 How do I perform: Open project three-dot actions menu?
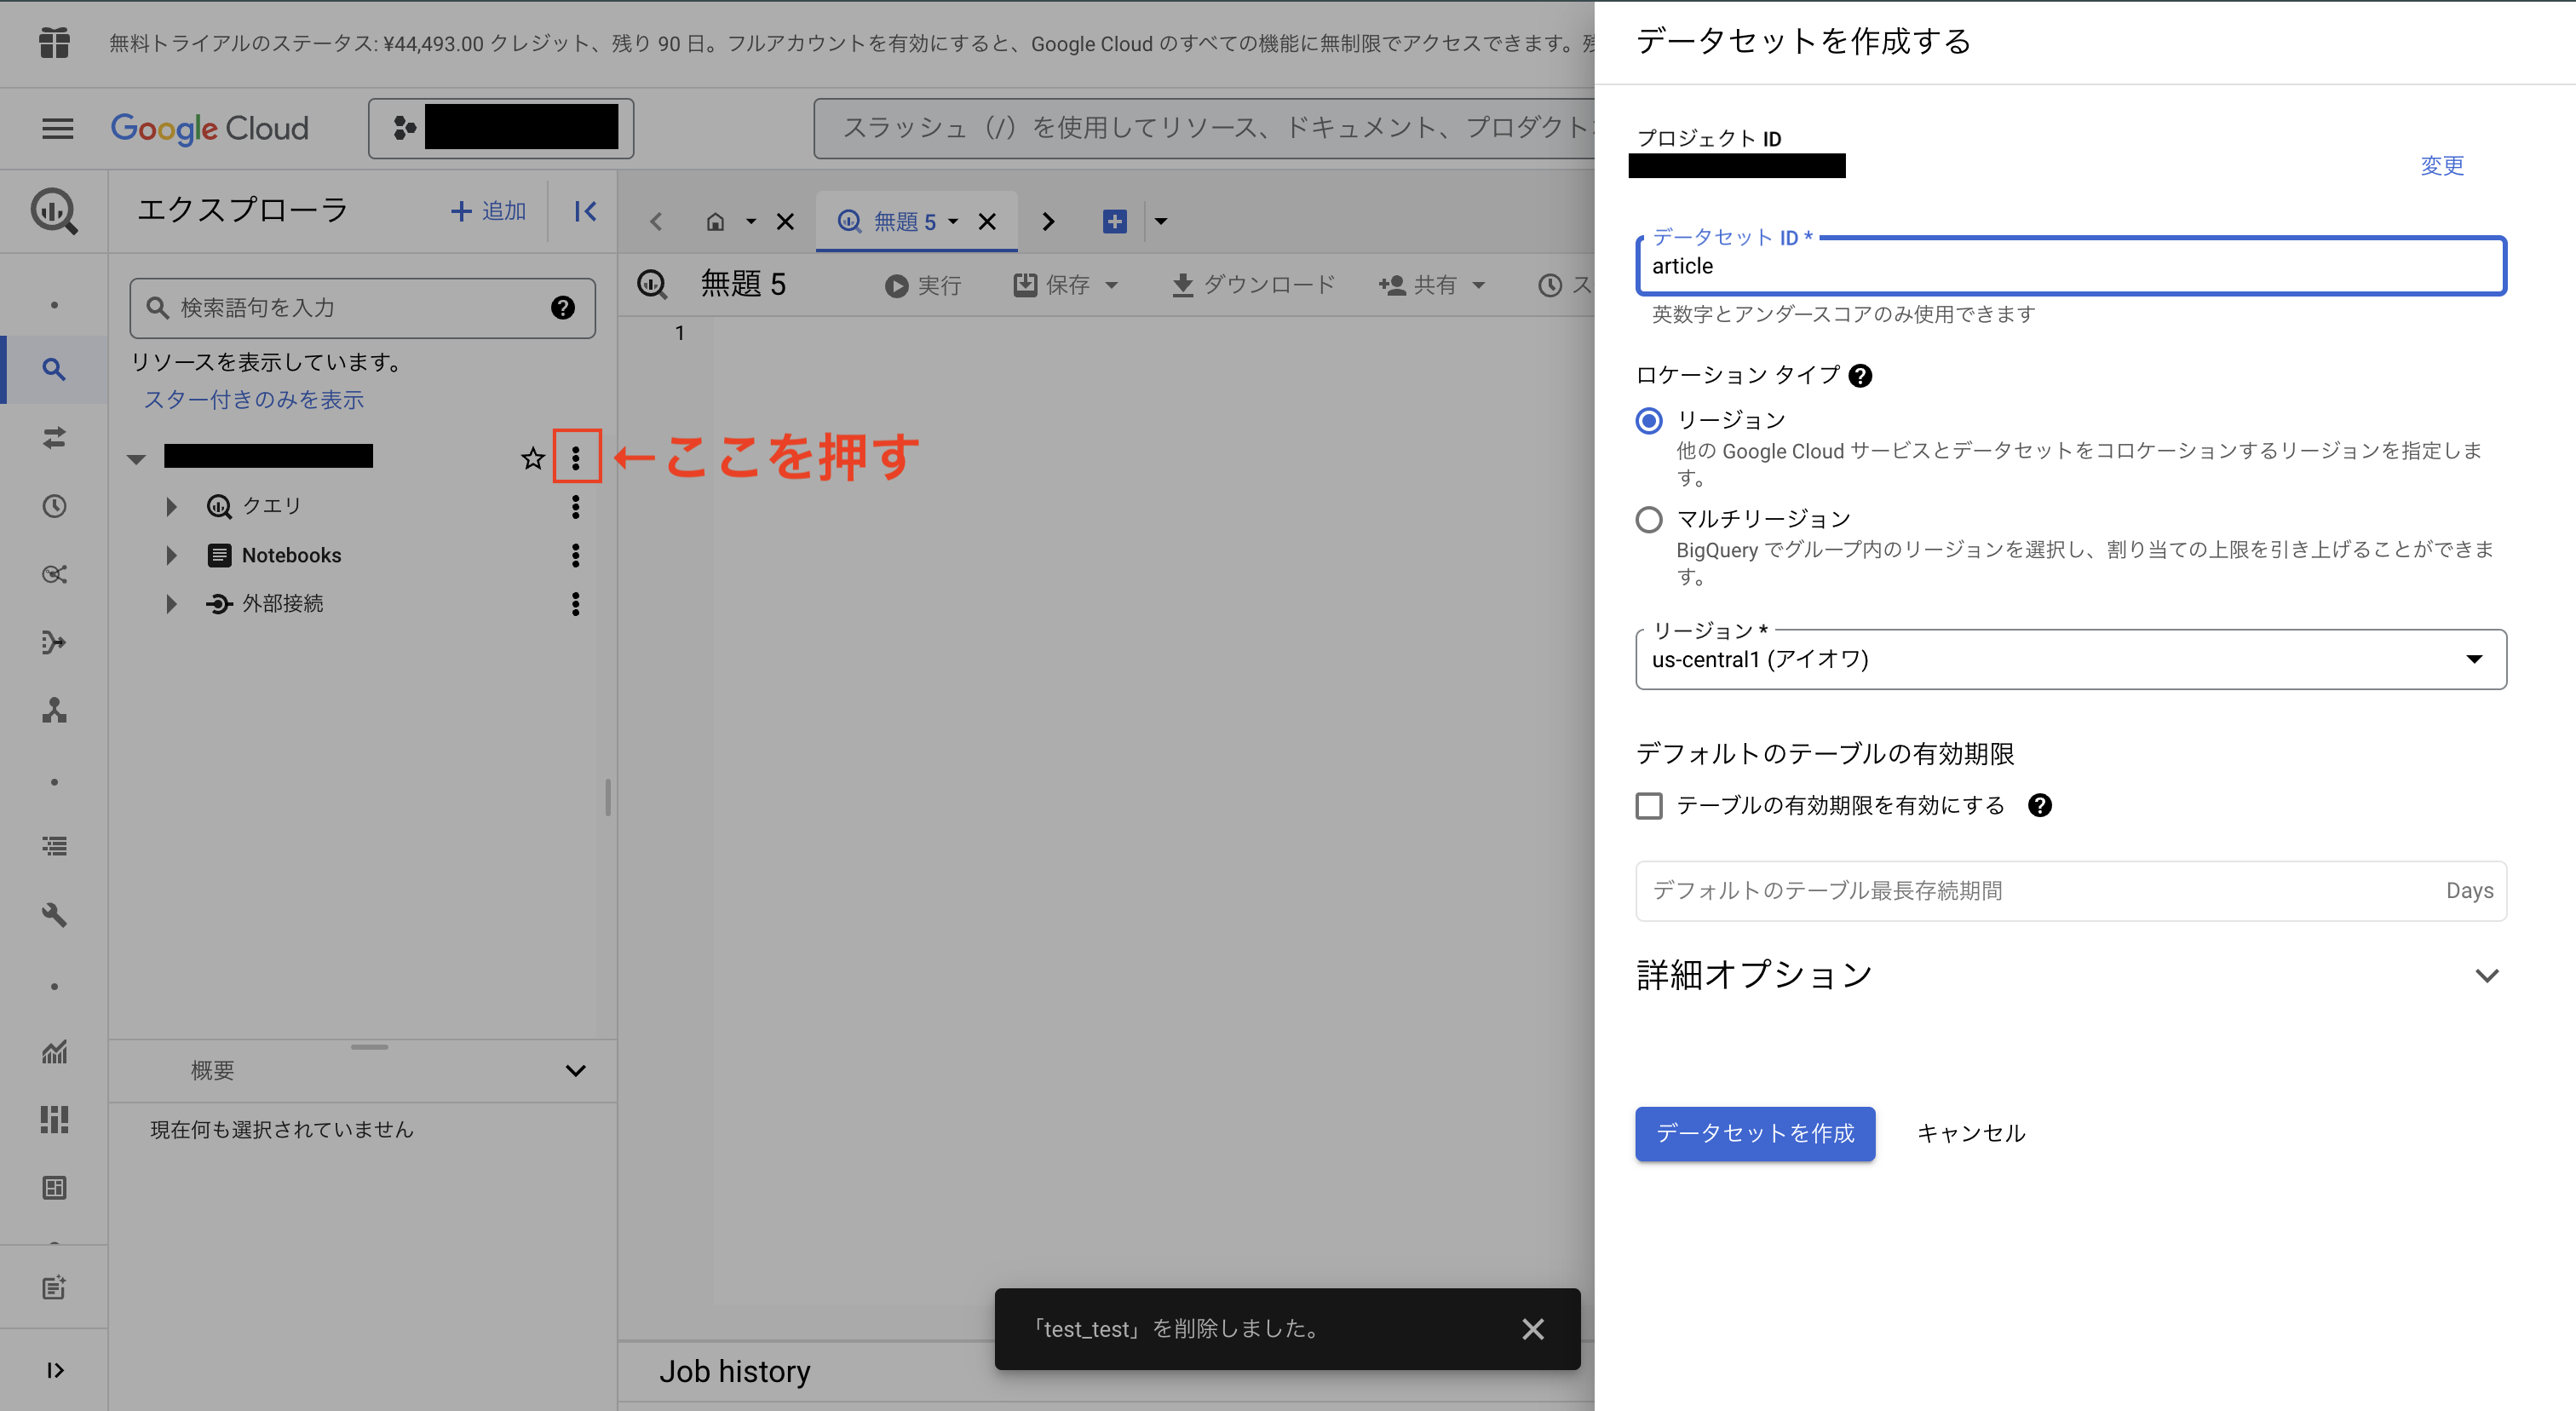coord(576,458)
